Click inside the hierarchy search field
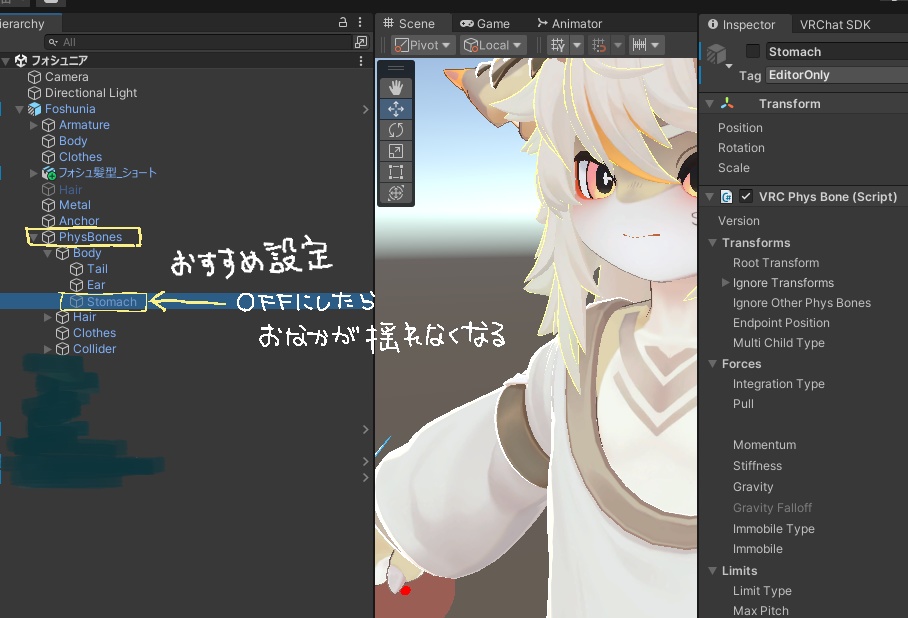Image resolution: width=908 pixels, height=618 pixels. (180, 43)
